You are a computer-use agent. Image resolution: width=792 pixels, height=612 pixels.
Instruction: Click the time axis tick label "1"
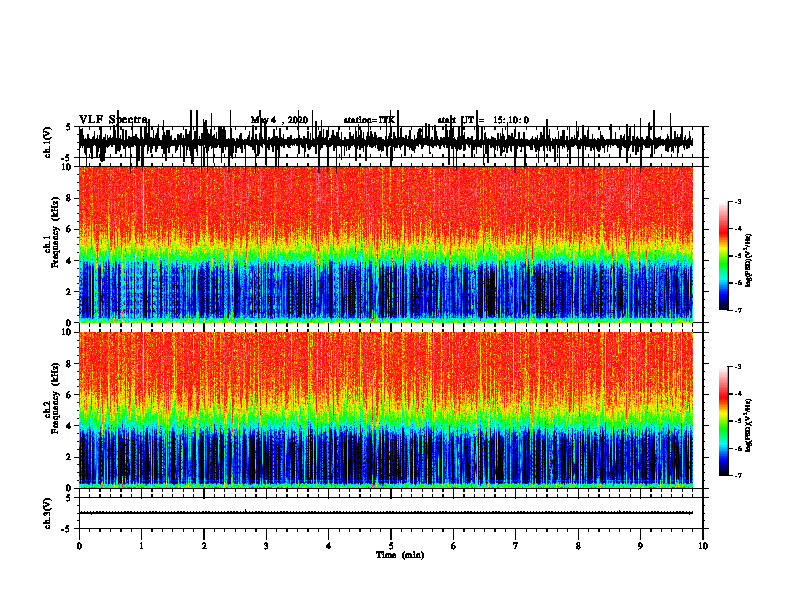141,546
